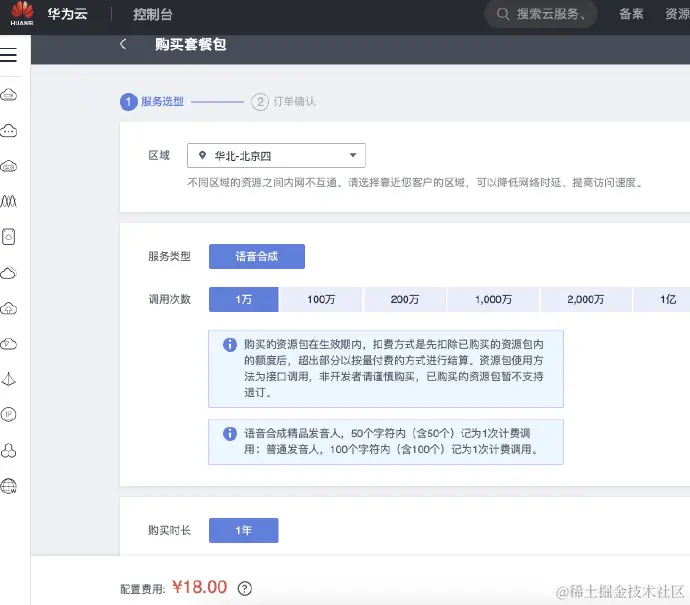Click the rounded-rectangle storage sidebar icon
The image size is (690, 605).
tap(9, 237)
